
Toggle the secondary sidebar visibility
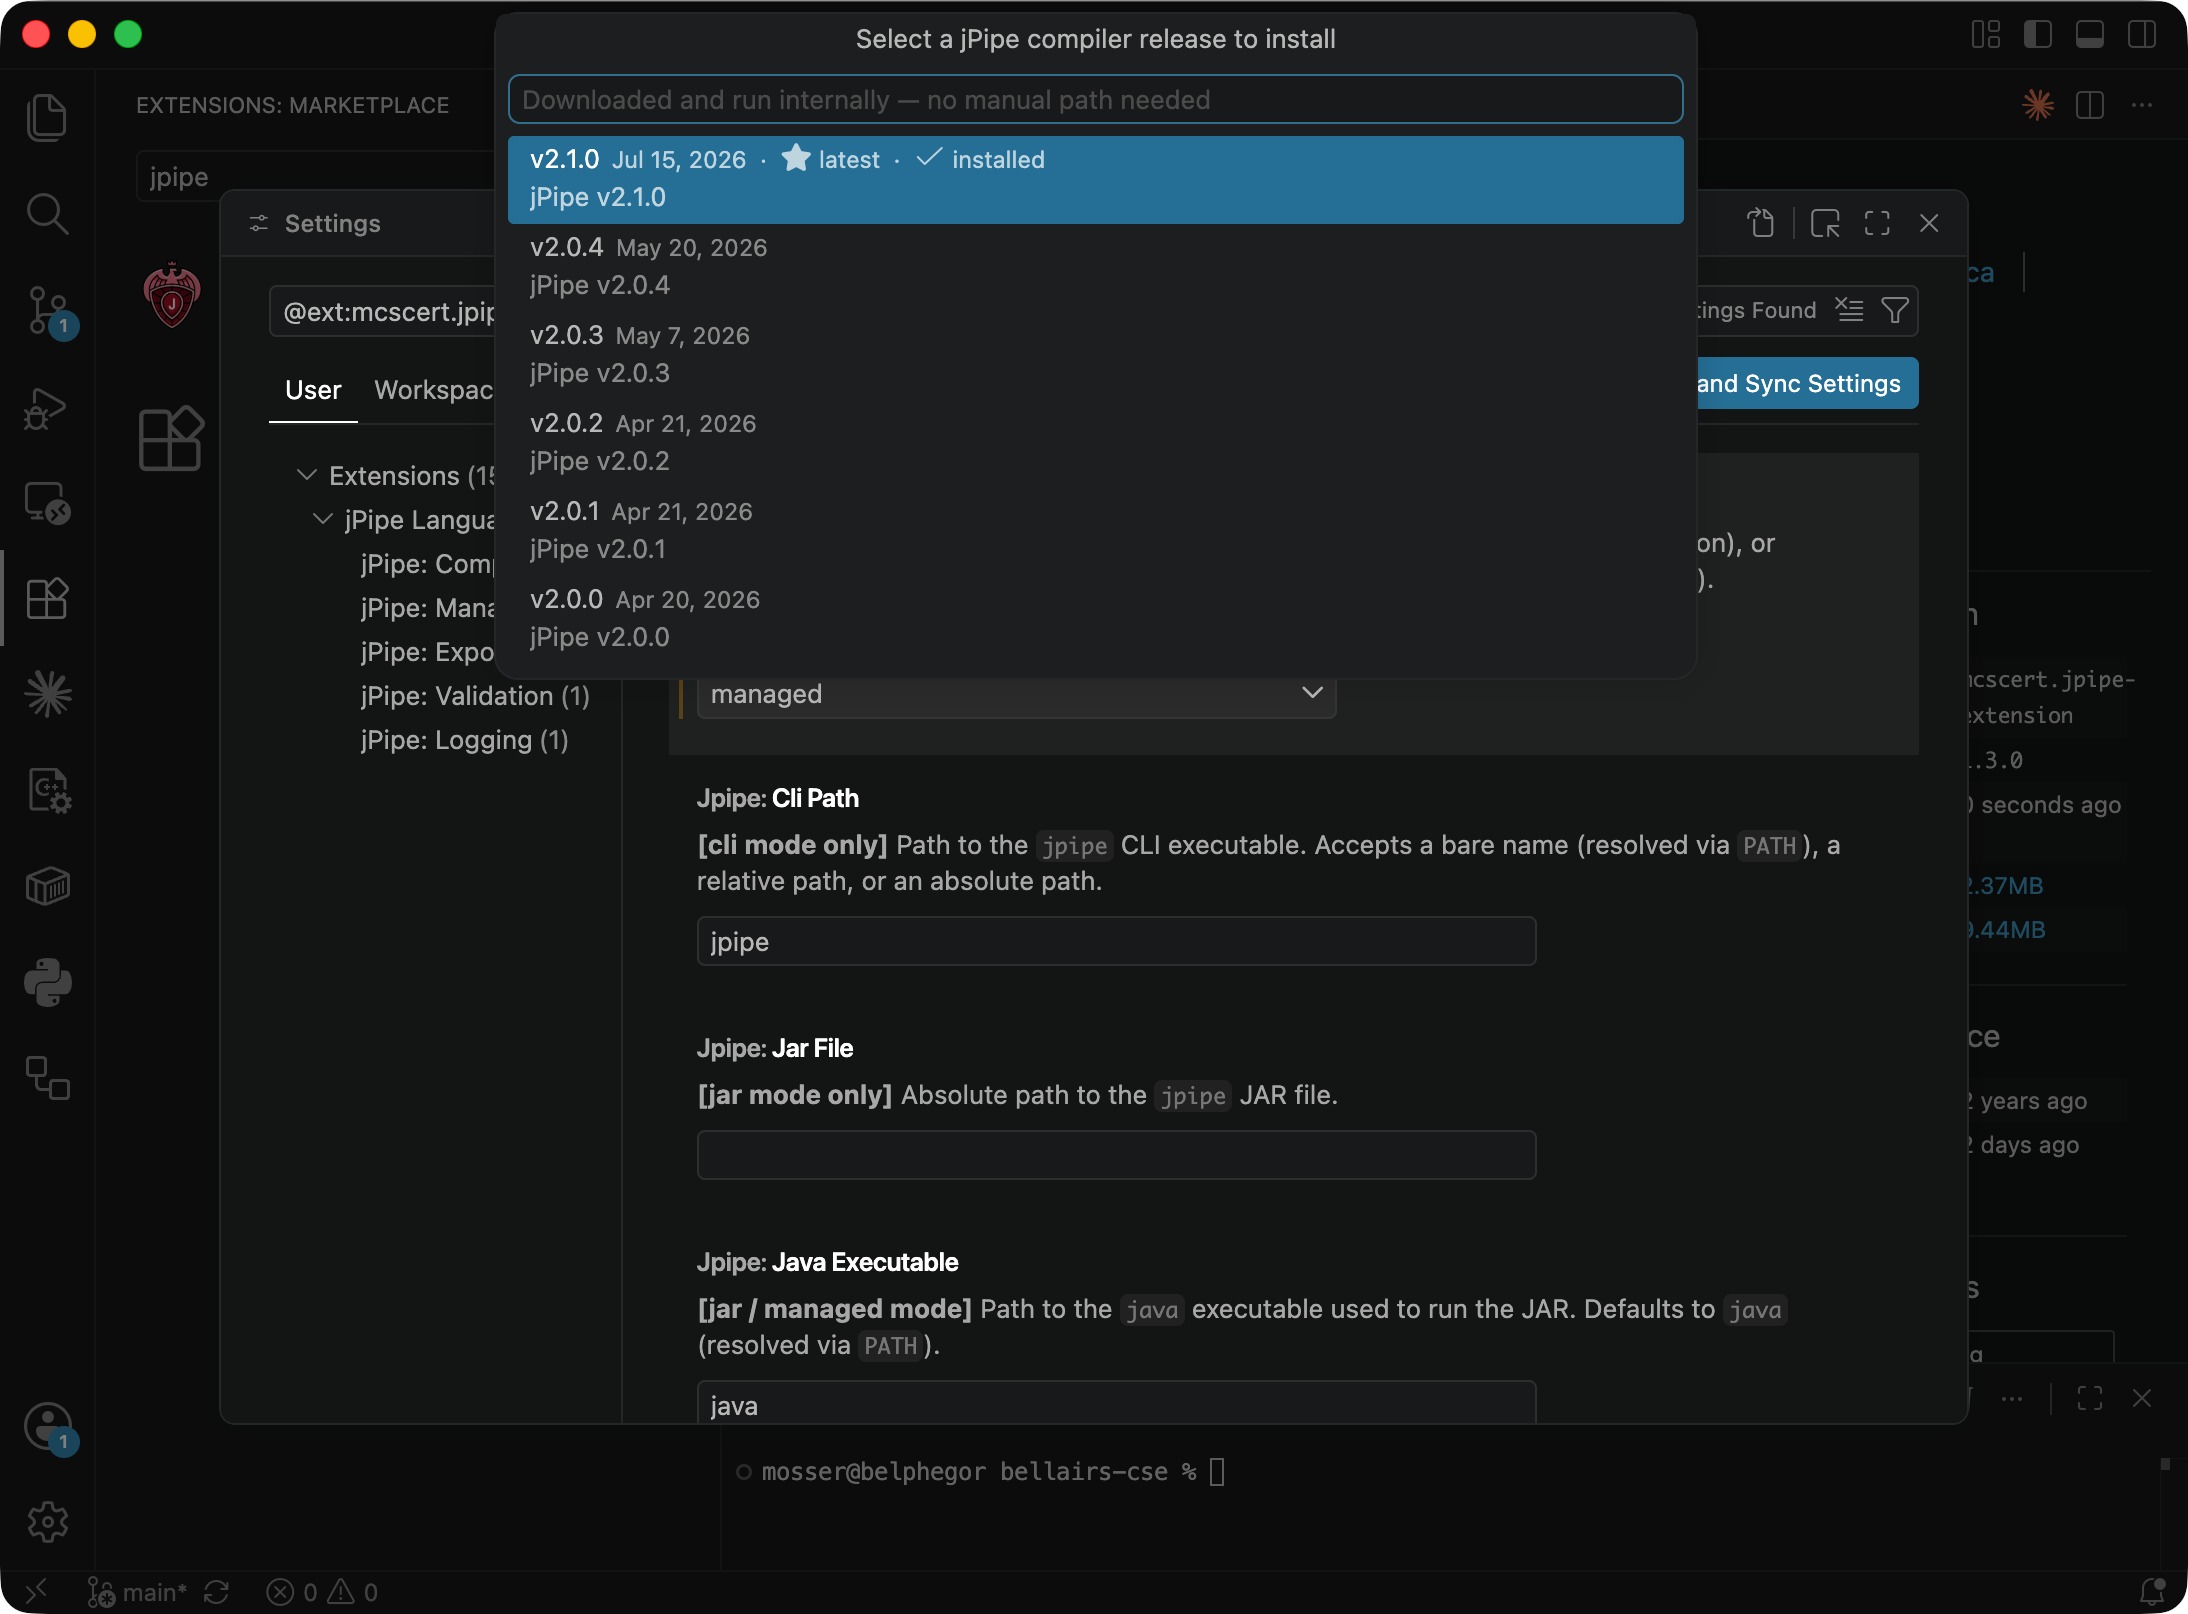pos(2141,35)
